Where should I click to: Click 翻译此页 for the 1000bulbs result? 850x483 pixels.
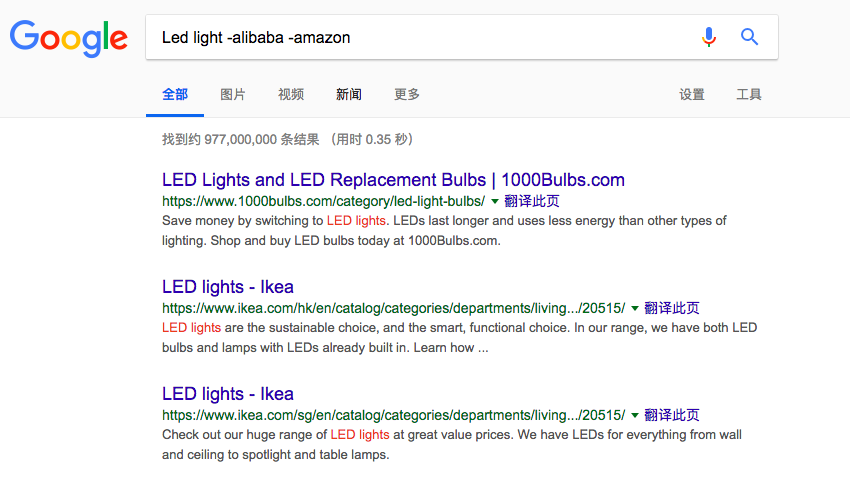(x=532, y=201)
